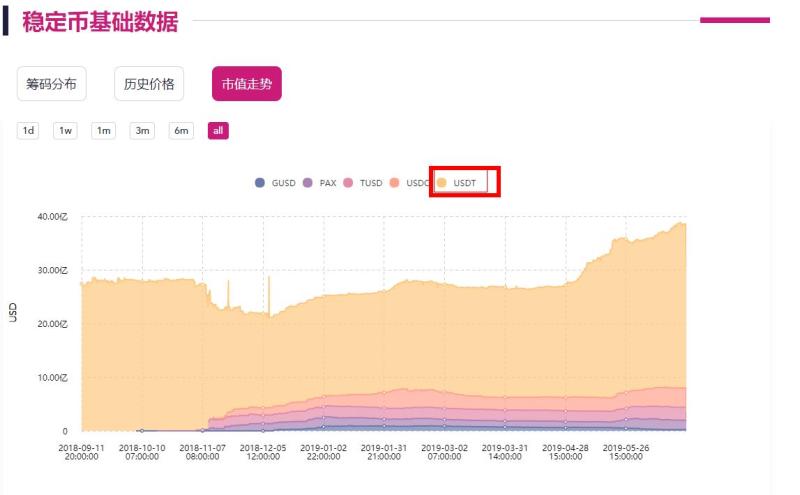Click the 2019-01-02 22:00:00 date label
Screen dimensions: 800x495
pyautogui.click(x=323, y=452)
